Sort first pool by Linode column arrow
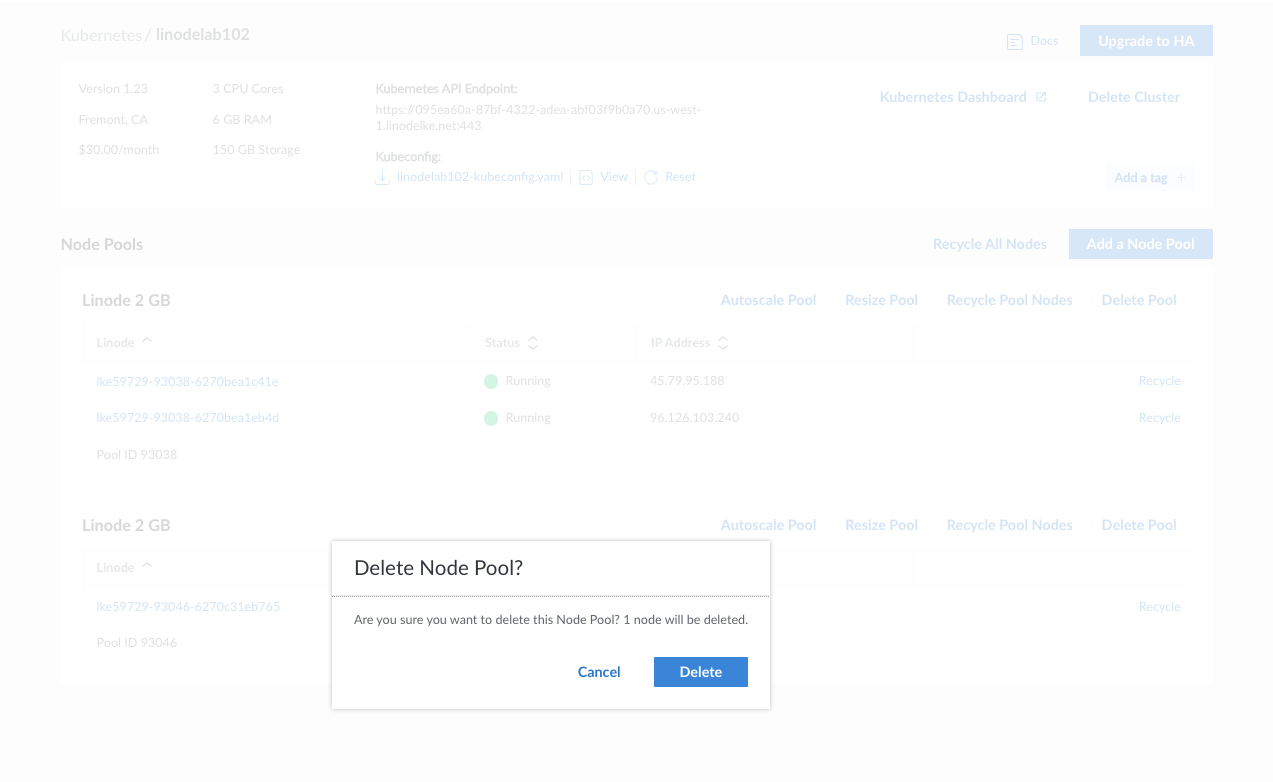 [x=147, y=341]
